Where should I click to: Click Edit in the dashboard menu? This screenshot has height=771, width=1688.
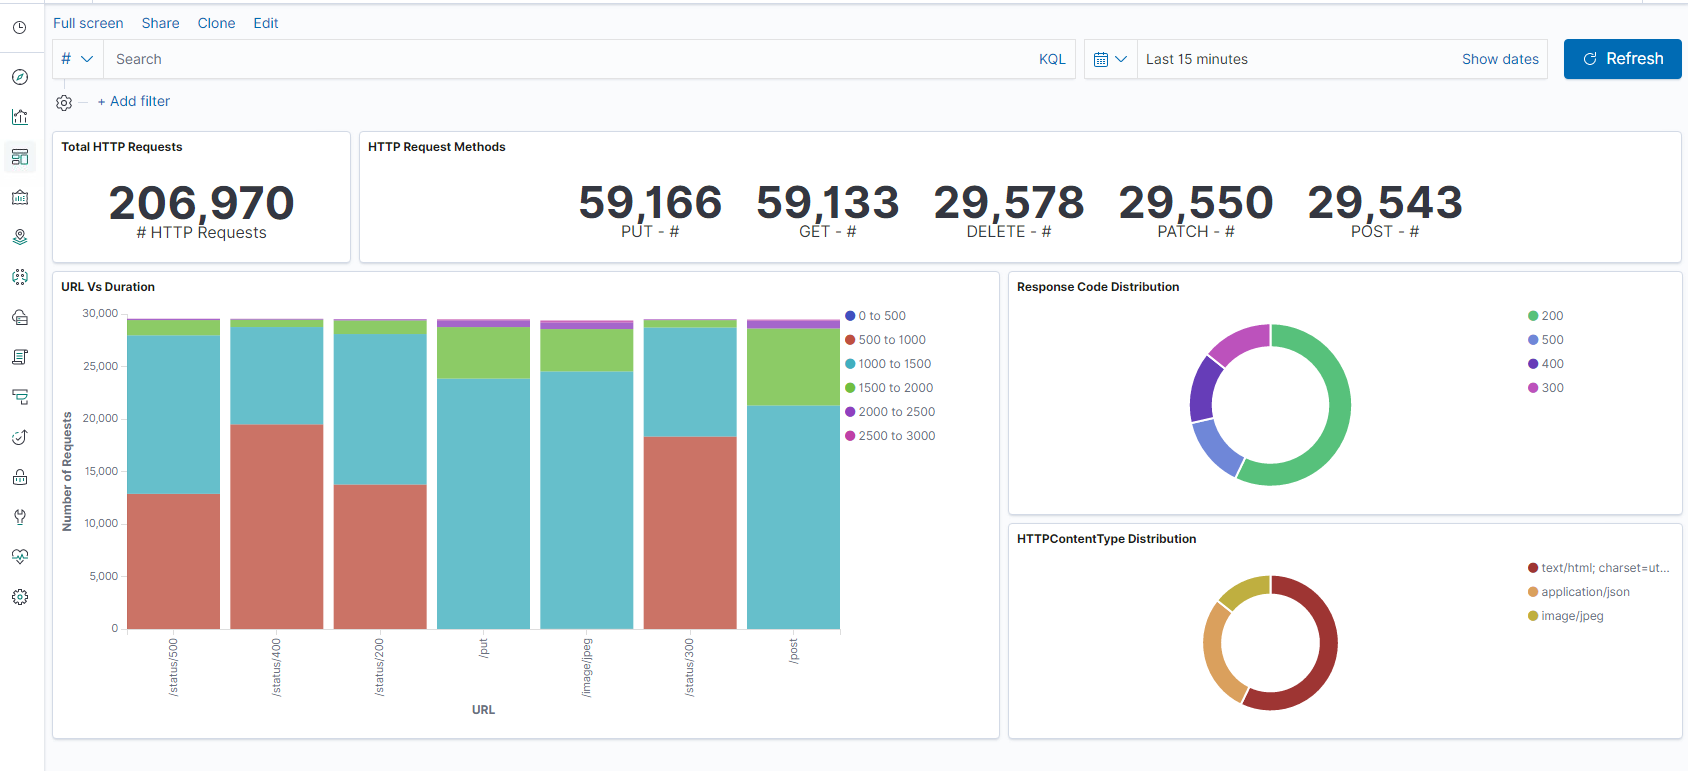[266, 23]
